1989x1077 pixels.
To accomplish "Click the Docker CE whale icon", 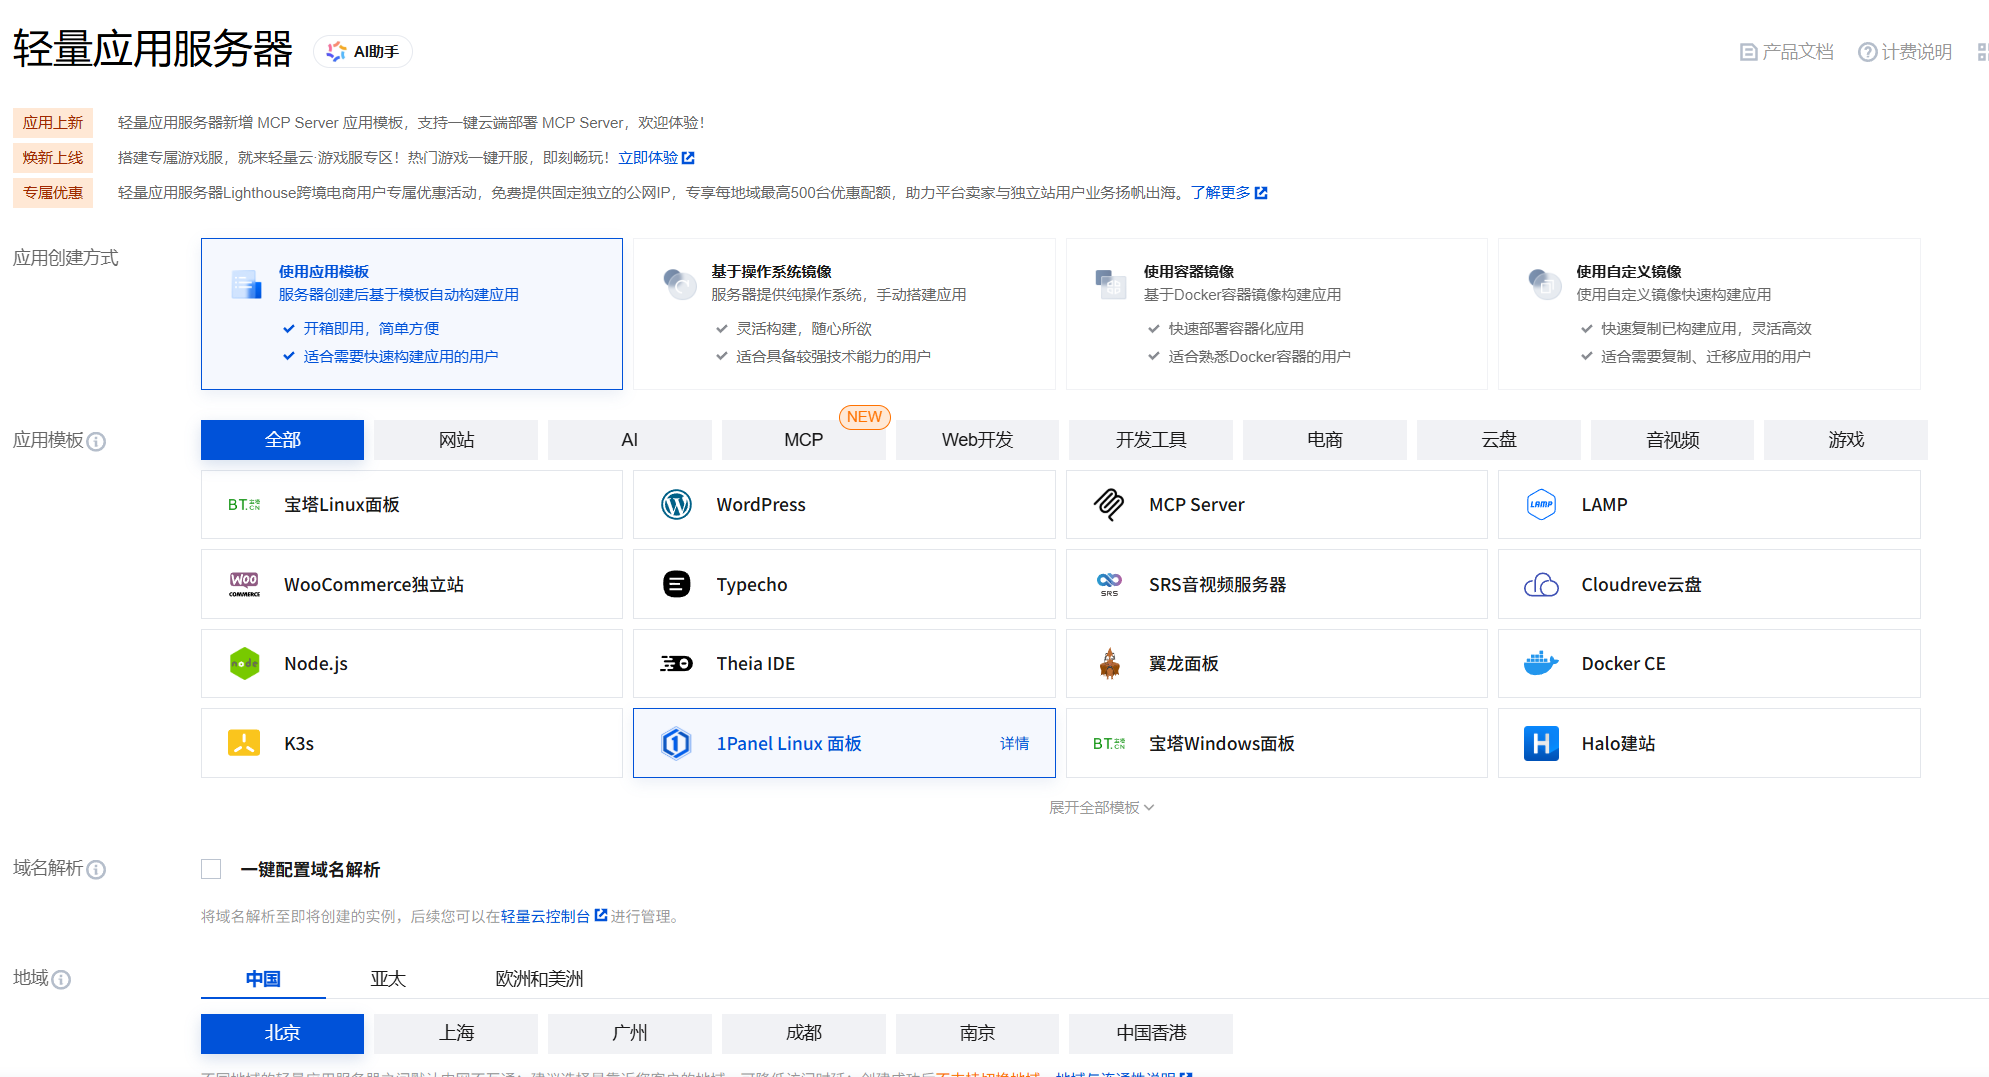I will pos(1541,663).
